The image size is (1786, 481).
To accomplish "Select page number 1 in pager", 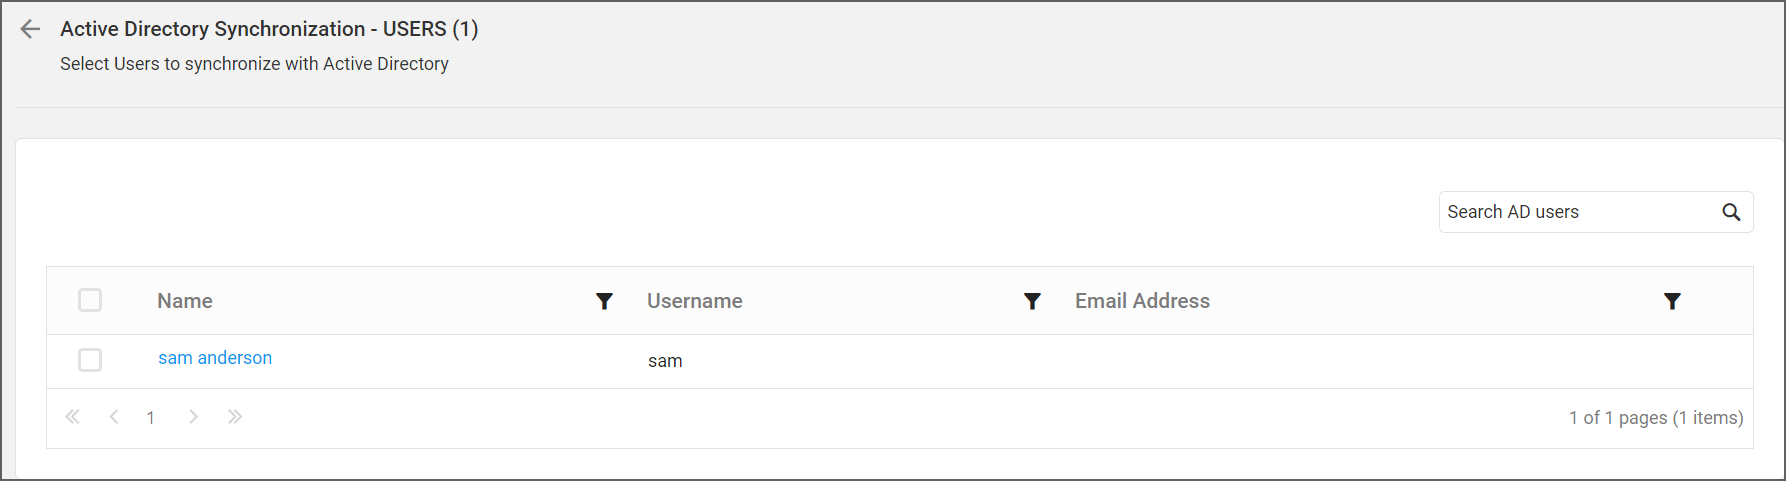I will click(151, 418).
